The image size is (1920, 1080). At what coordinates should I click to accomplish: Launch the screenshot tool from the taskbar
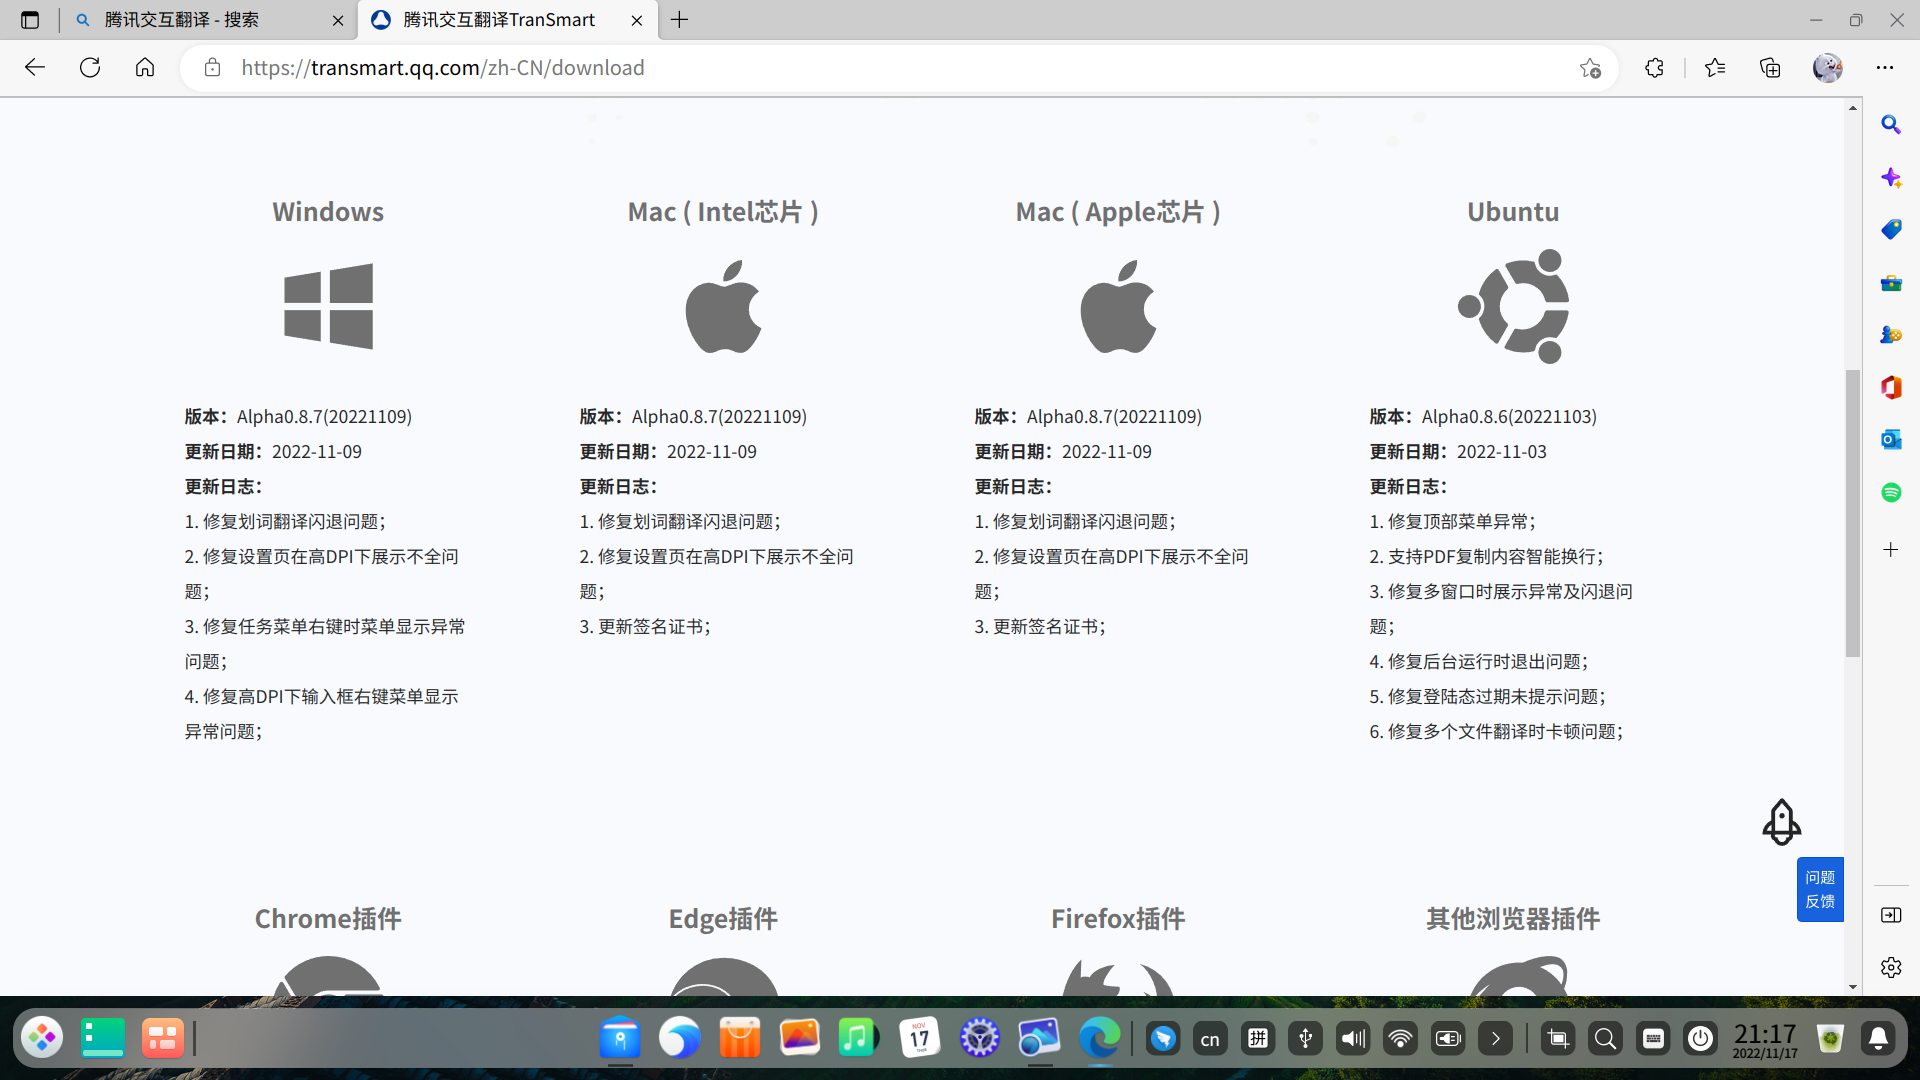pyautogui.click(x=1557, y=1038)
